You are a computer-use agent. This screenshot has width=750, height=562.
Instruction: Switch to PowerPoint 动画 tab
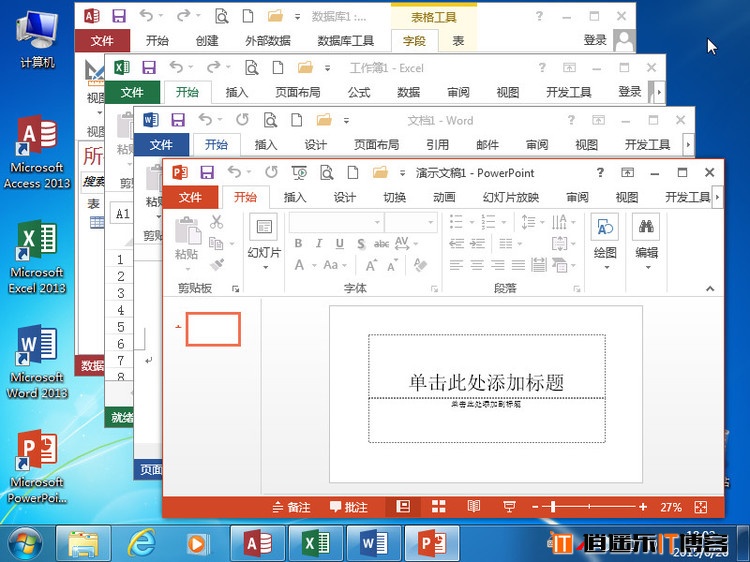pyautogui.click(x=444, y=197)
